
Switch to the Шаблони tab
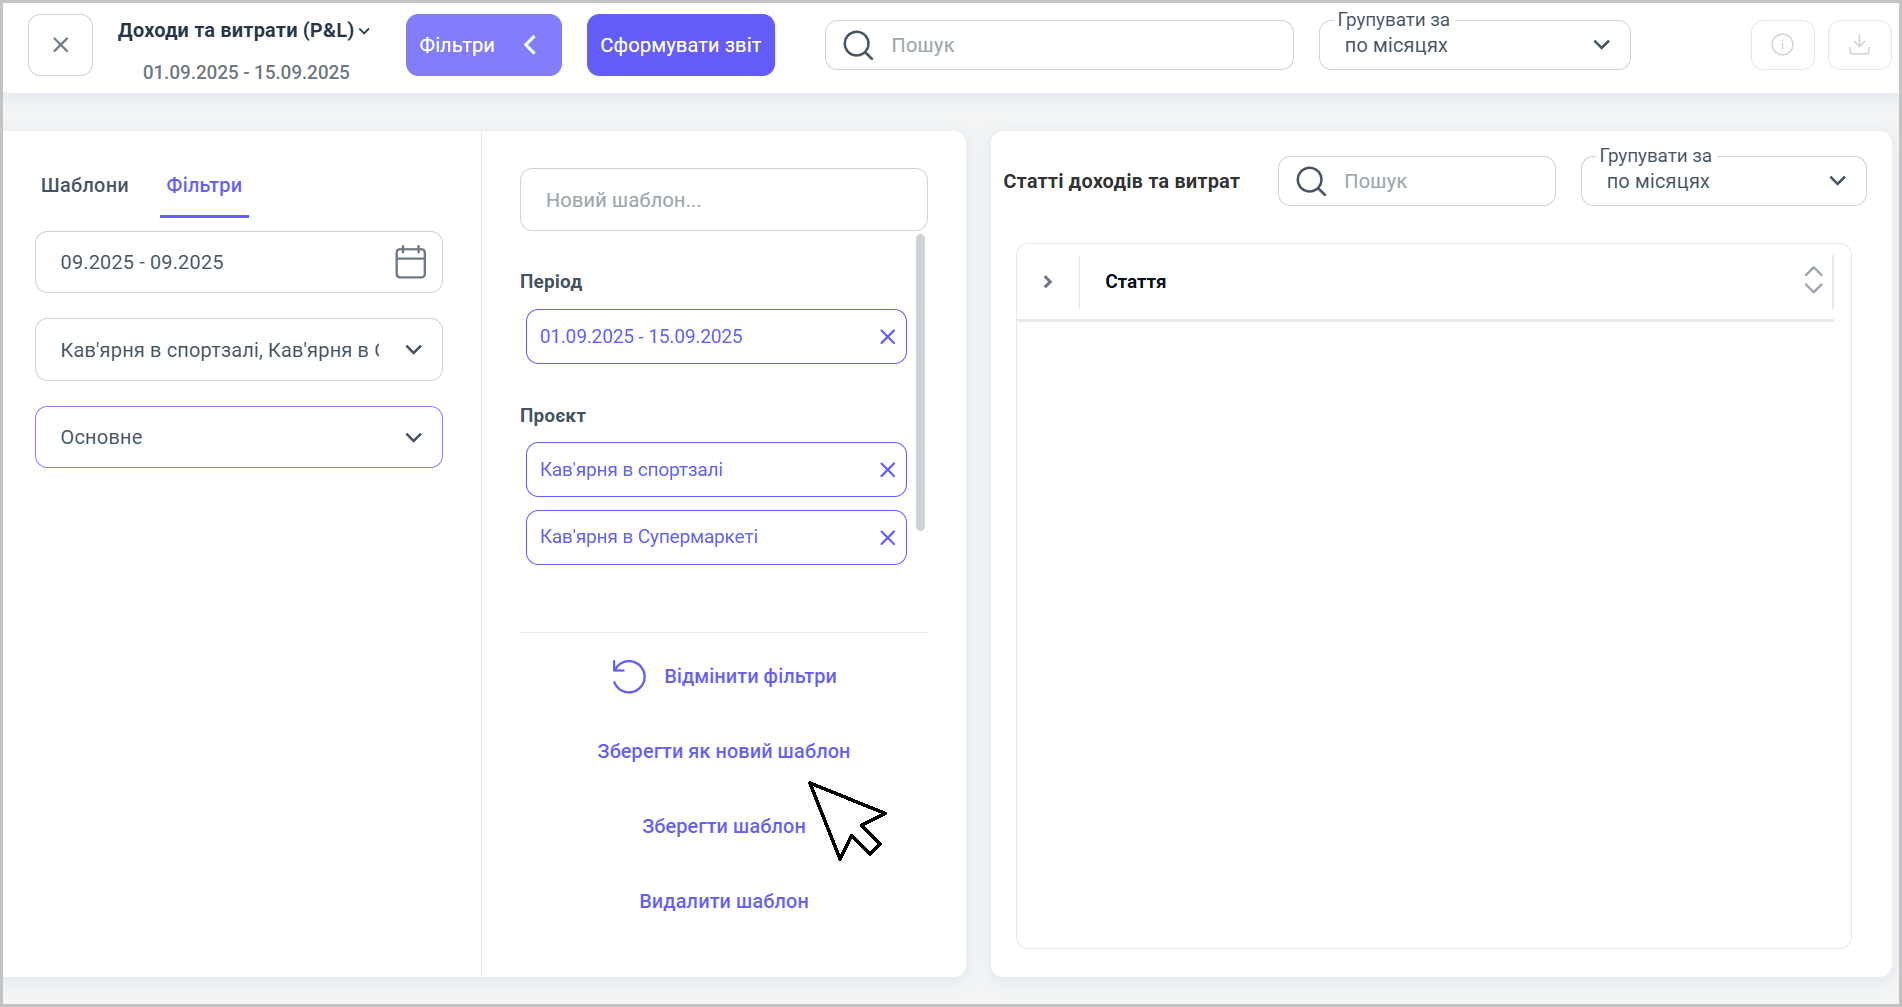pos(85,185)
